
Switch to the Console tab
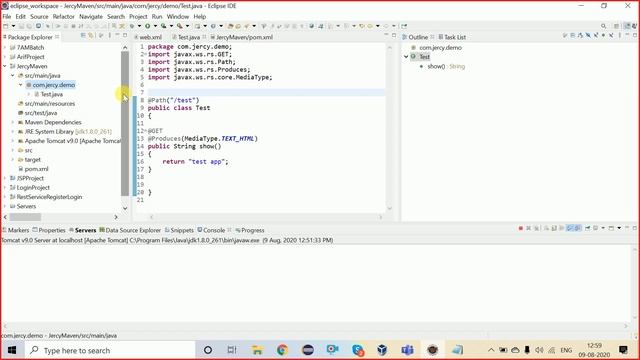tap(211, 230)
